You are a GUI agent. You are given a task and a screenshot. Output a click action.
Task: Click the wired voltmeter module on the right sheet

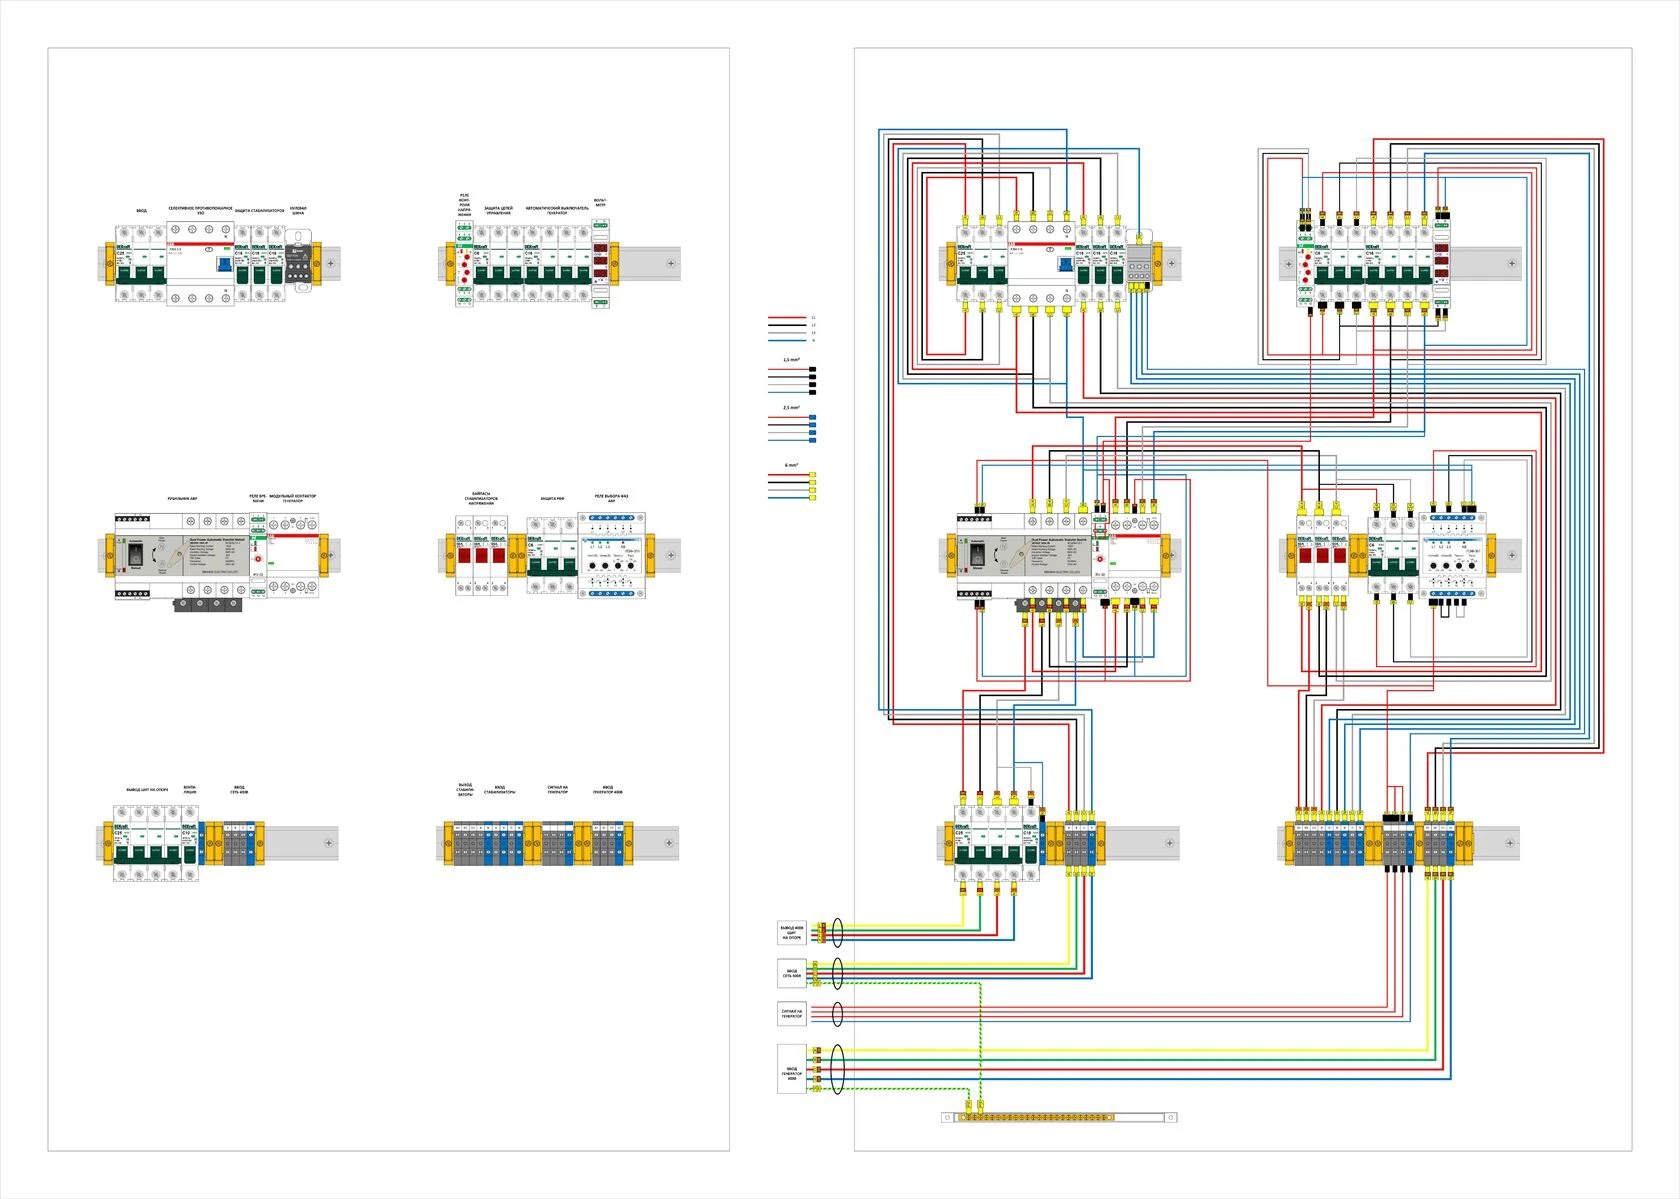[1441, 264]
